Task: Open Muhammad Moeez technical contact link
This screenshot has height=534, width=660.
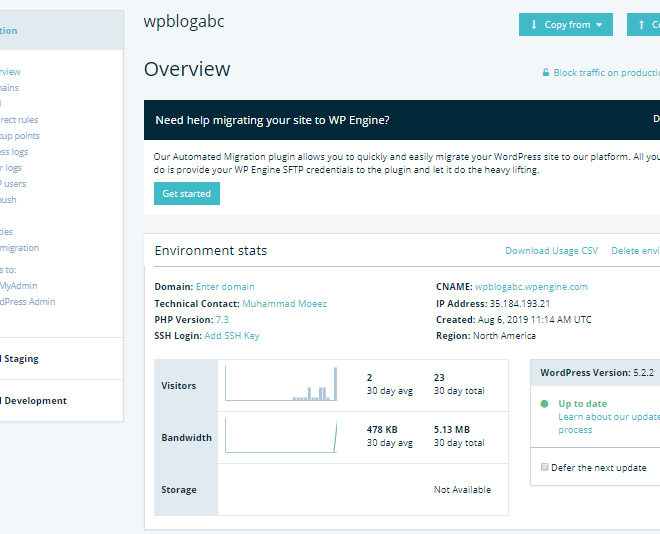Action: pyautogui.click(x=285, y=303)
